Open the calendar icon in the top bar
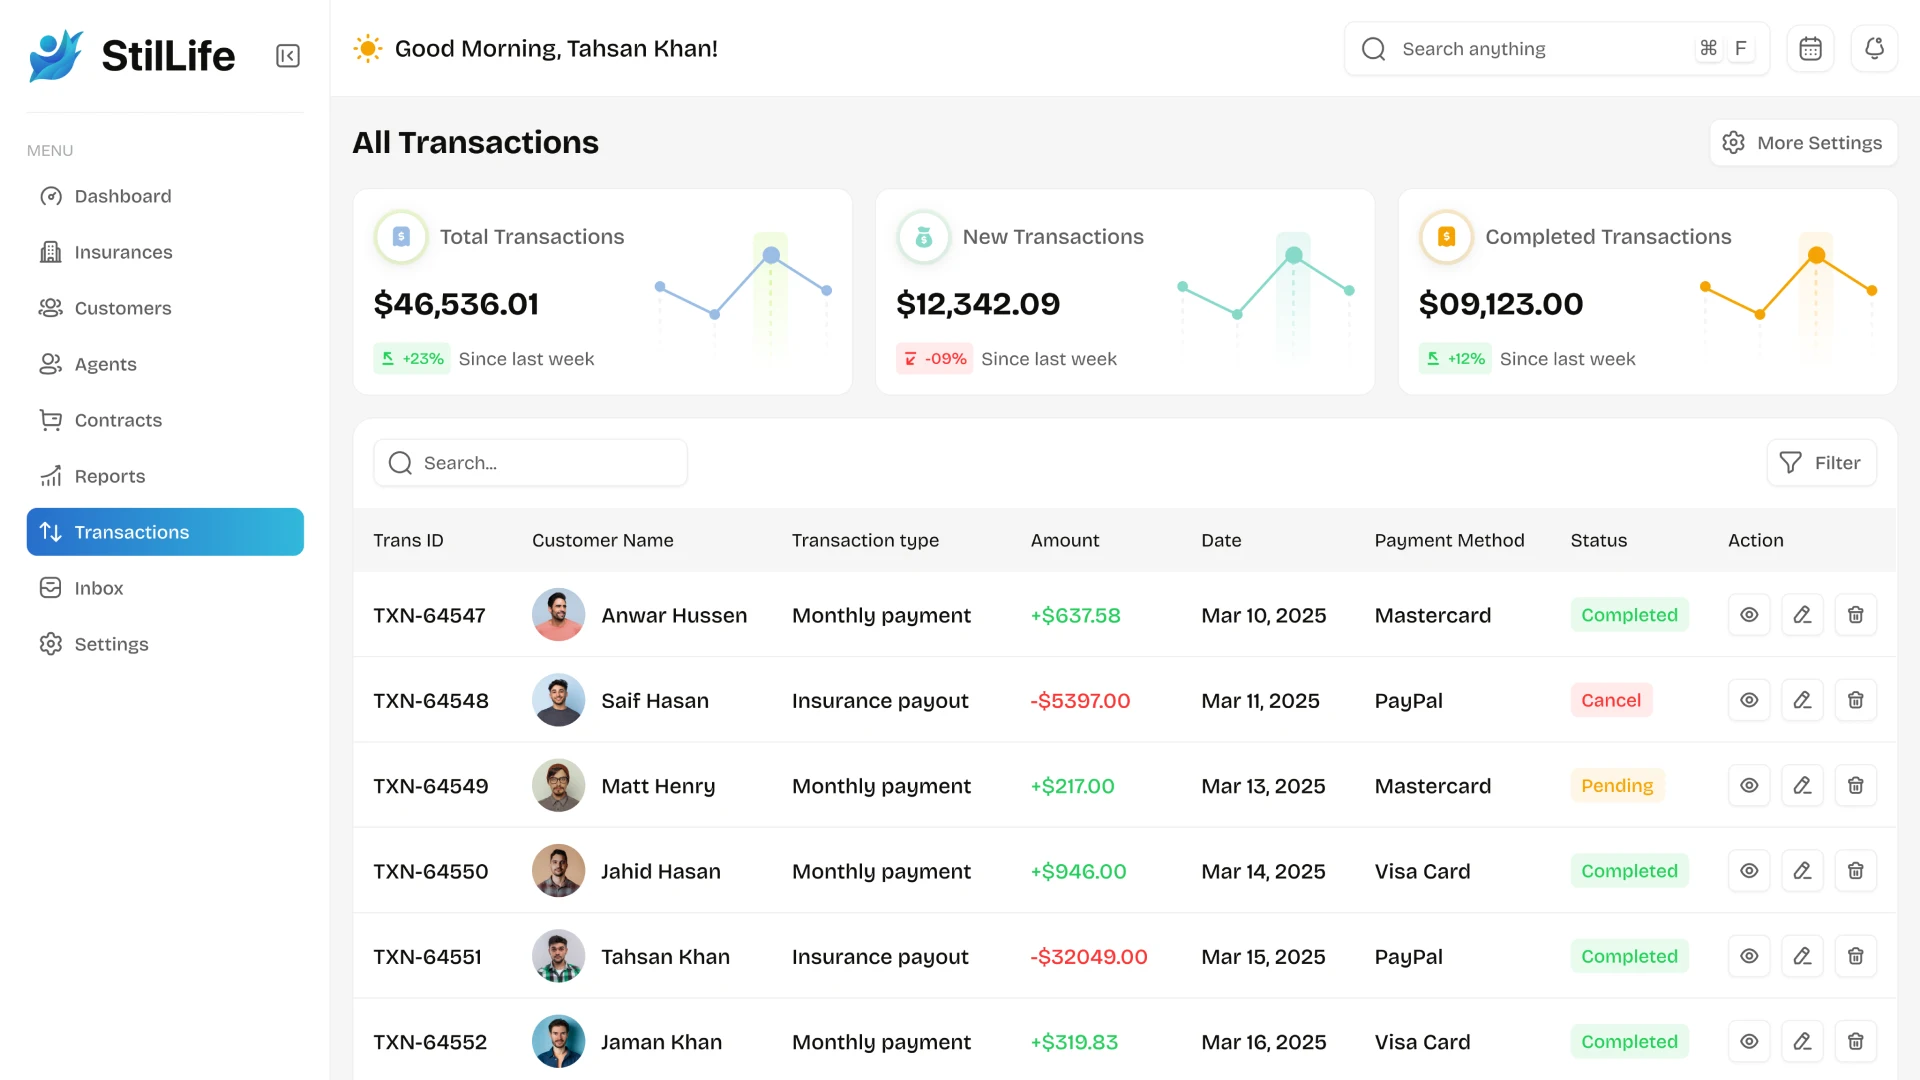The width and height of the screenshot is (1920, 1080). tap(1810, 48)
